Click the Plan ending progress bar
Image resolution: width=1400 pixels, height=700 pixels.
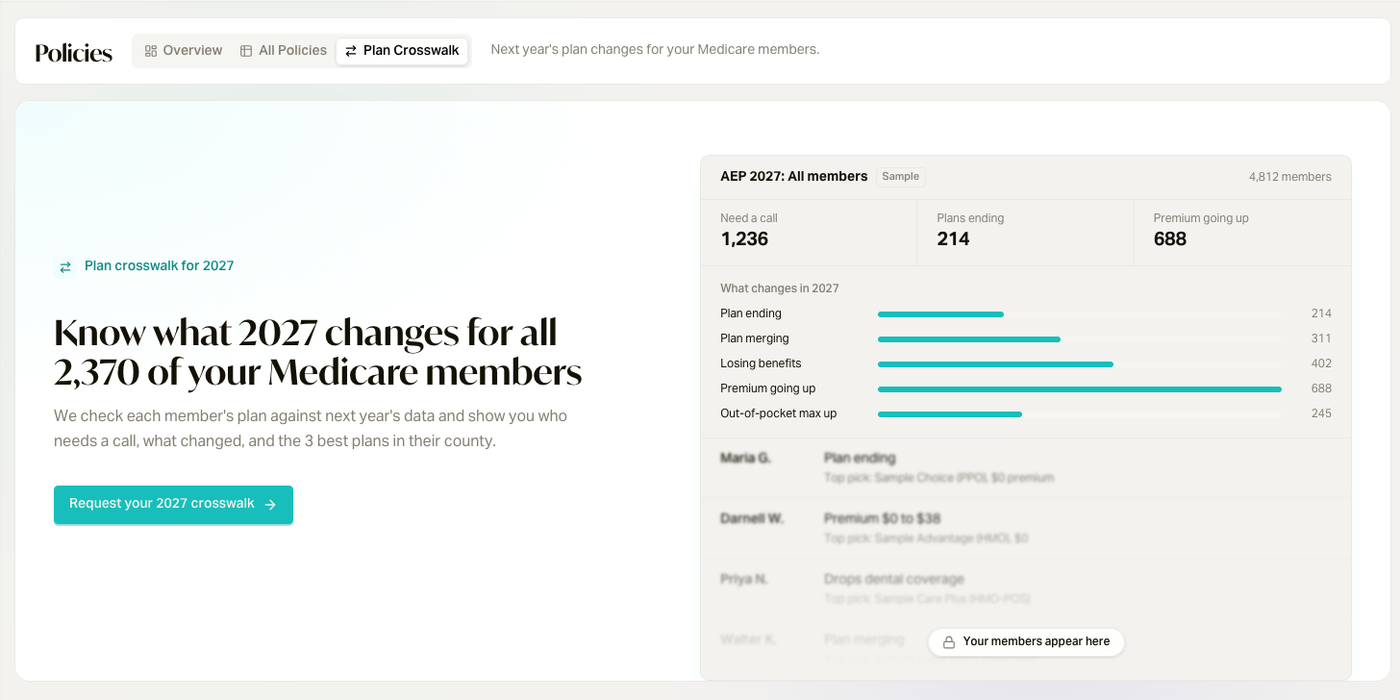click(x=1079, y=314)
